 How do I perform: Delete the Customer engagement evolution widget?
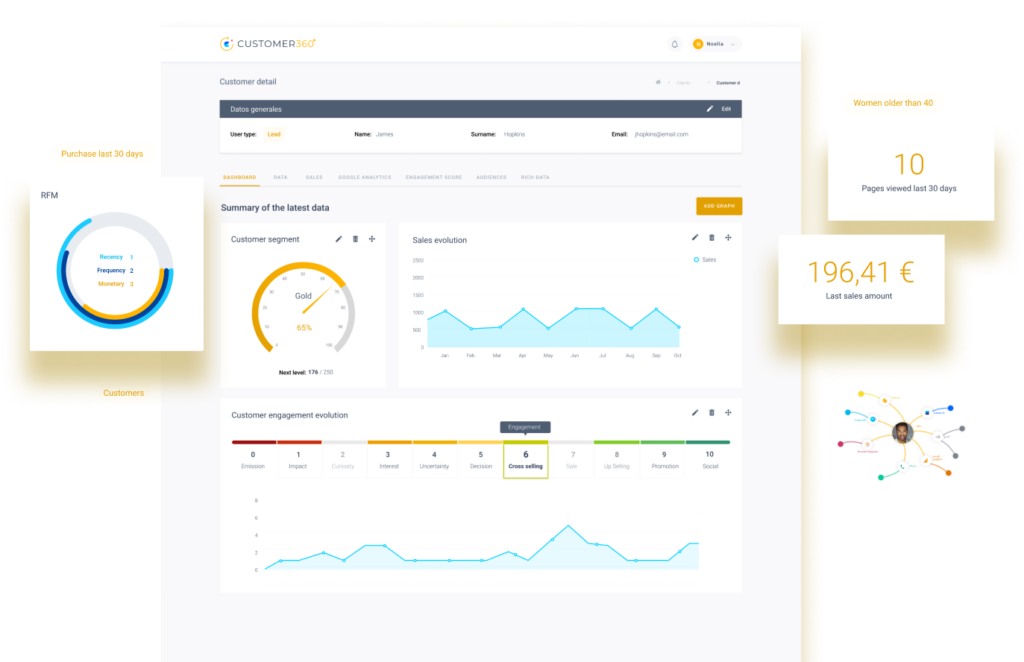712,412
